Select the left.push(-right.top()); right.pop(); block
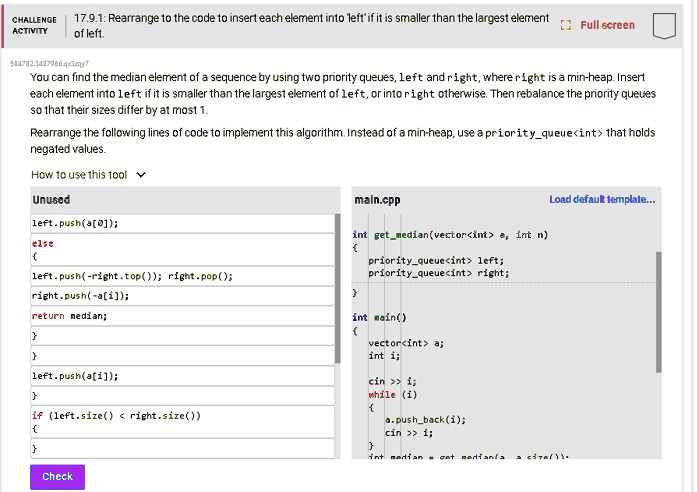 (x=182, y=276)
